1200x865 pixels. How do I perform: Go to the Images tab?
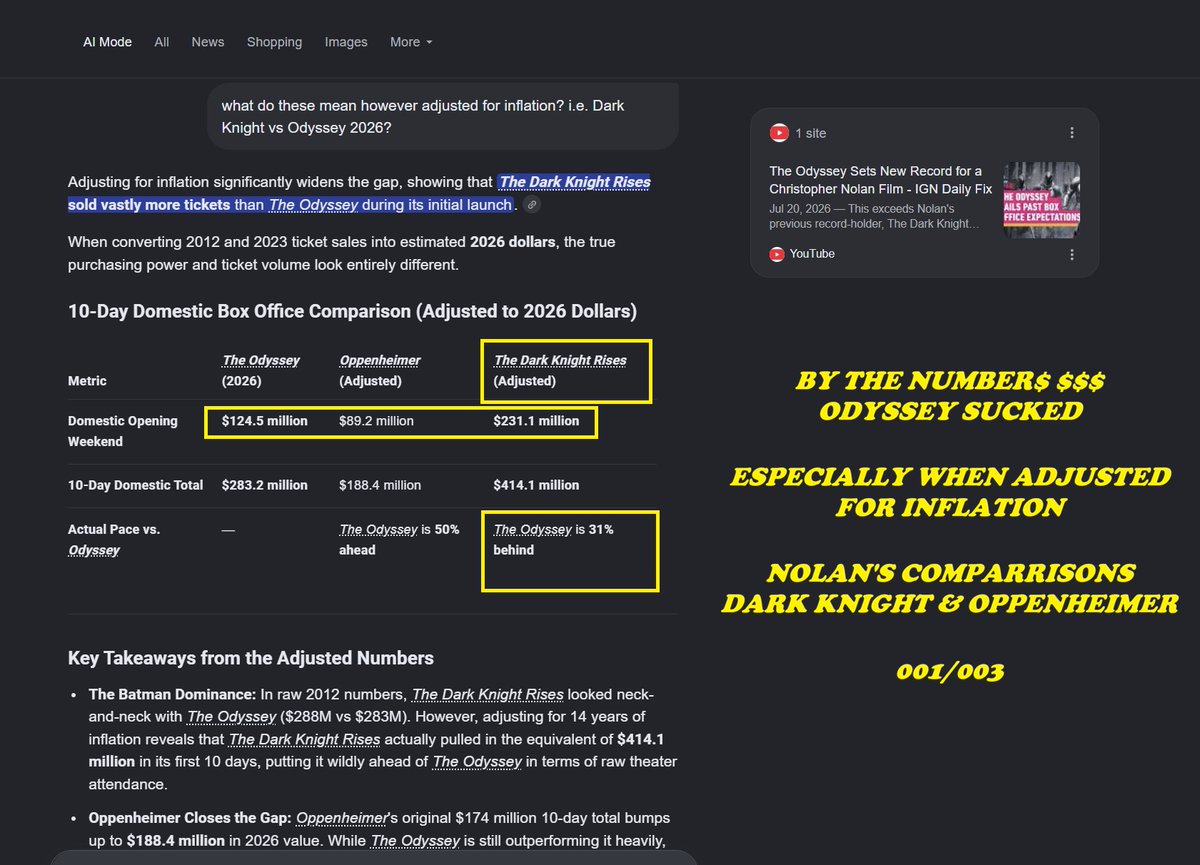346,42
